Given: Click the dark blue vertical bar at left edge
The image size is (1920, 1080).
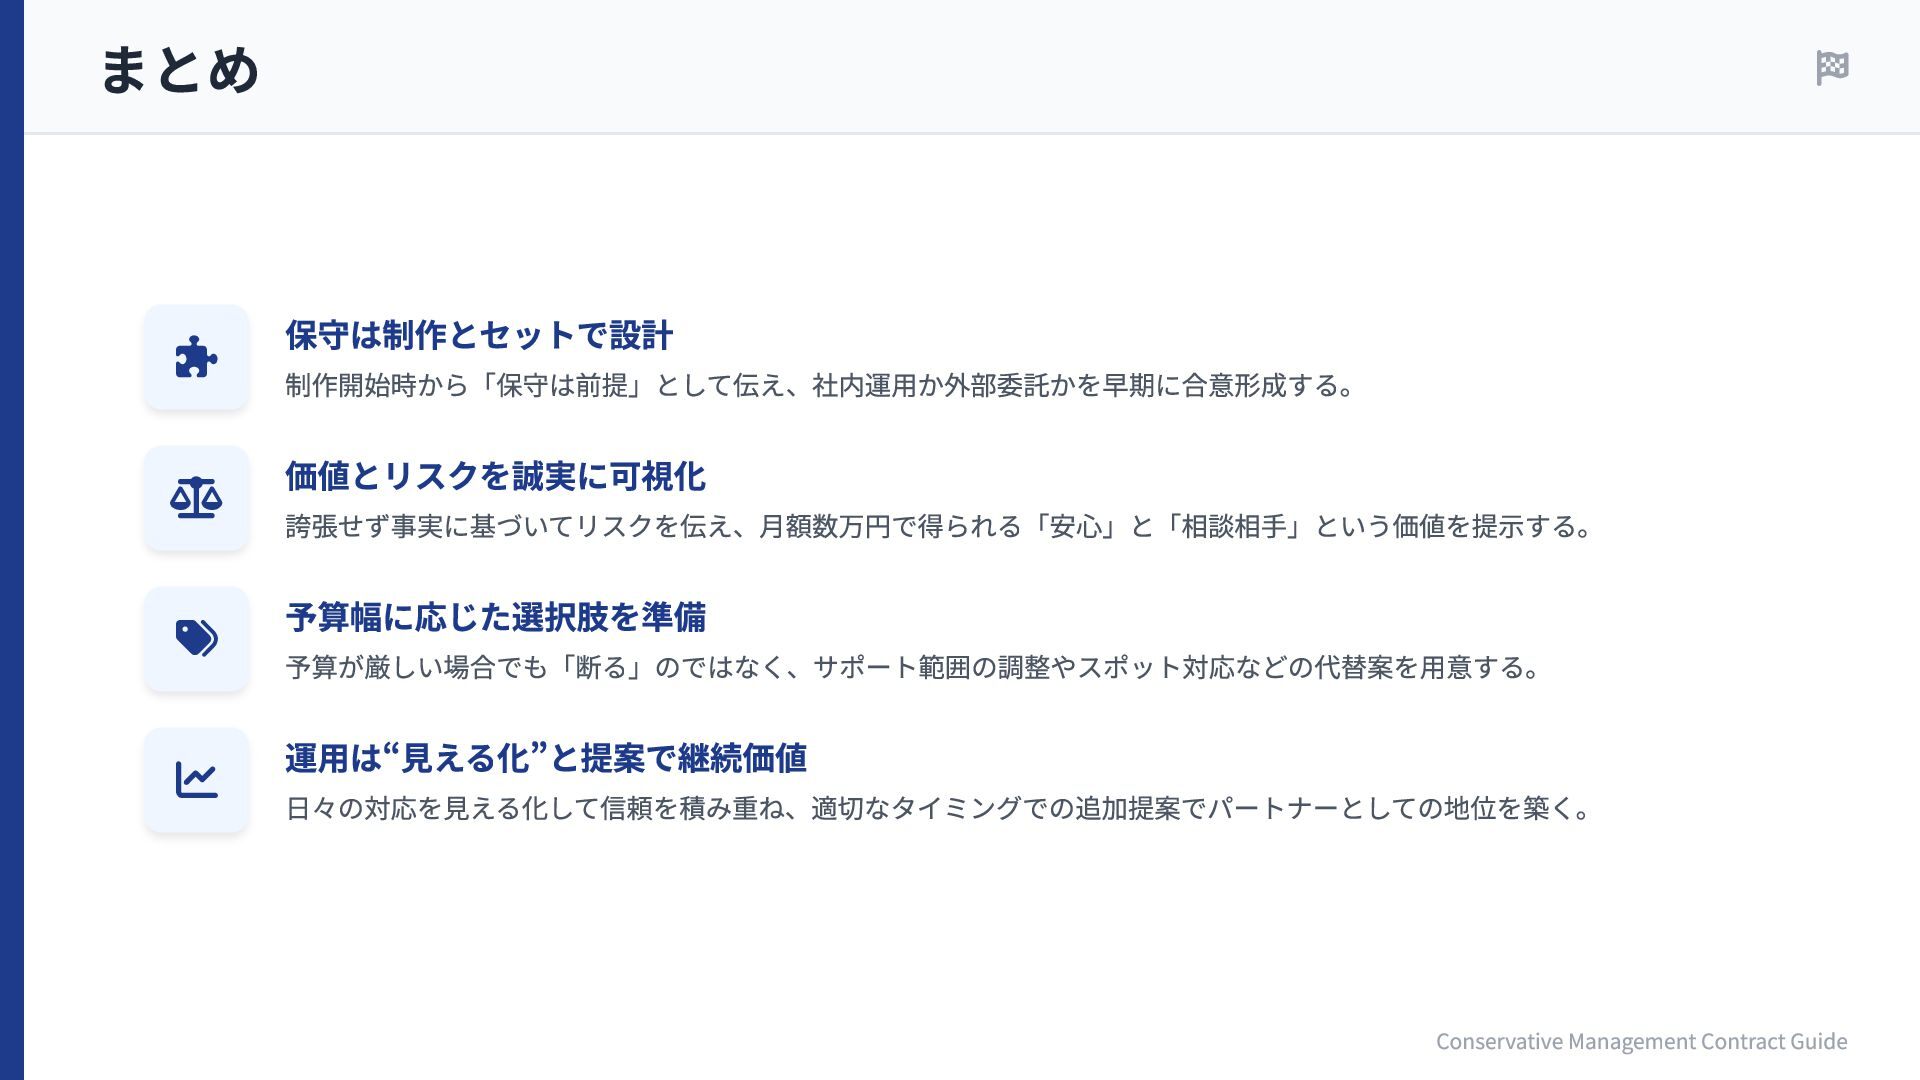Looking at the screenshot, I should coord(11,540).
